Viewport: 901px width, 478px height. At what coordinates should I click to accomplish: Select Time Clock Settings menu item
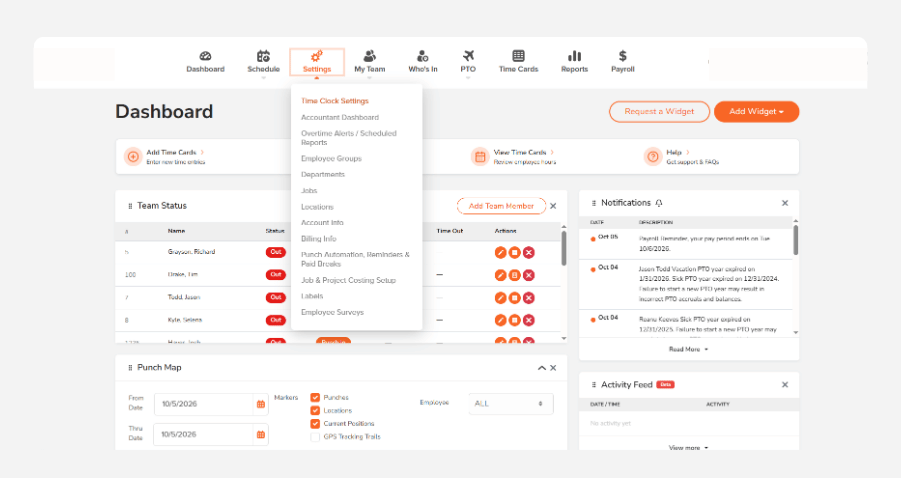point(335,101)
